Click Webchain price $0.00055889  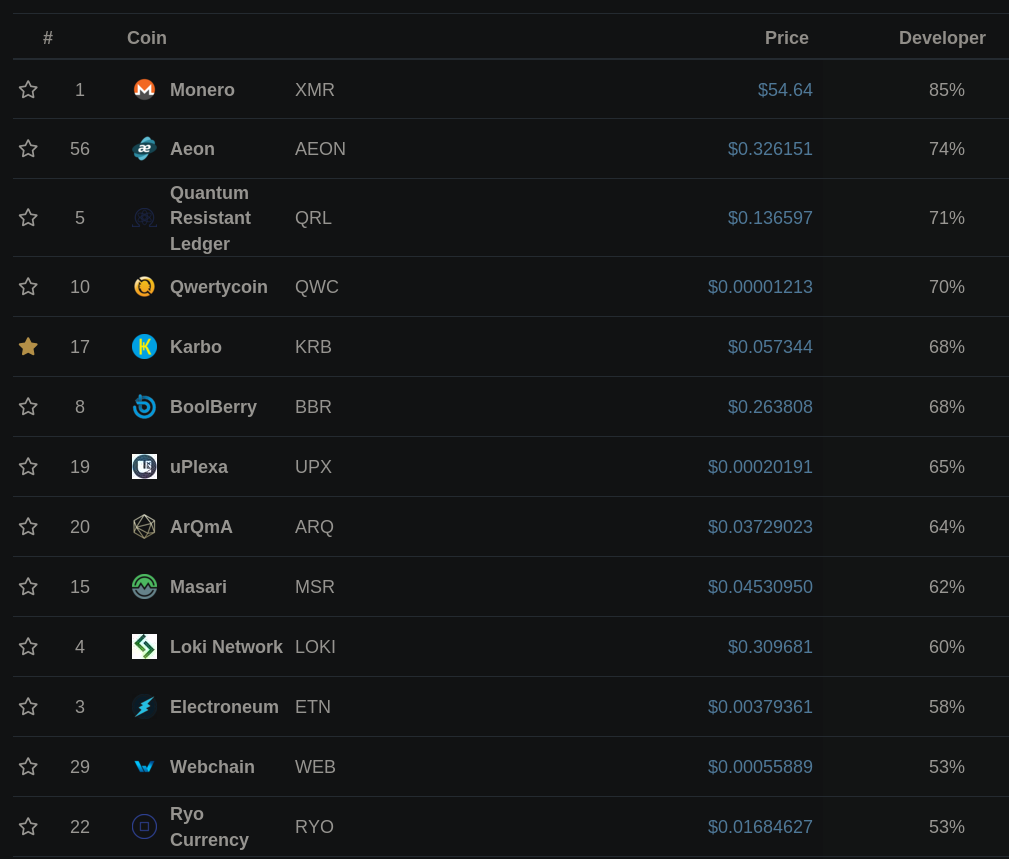760,766
